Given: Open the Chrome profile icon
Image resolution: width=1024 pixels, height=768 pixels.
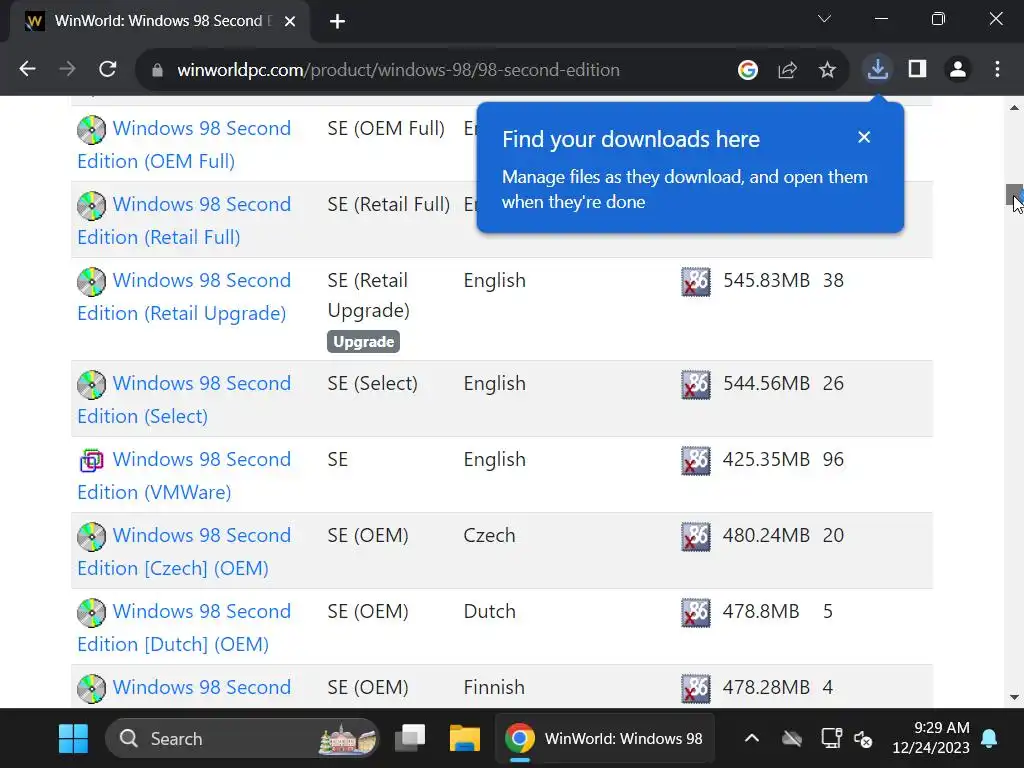Looking at the screenshot, I should click(957, 69).
